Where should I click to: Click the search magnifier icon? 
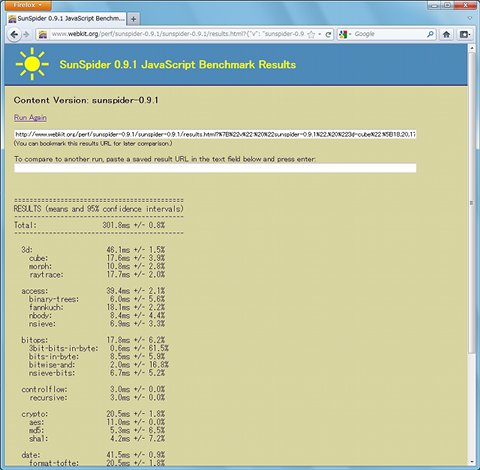click(x=430, y=34)
